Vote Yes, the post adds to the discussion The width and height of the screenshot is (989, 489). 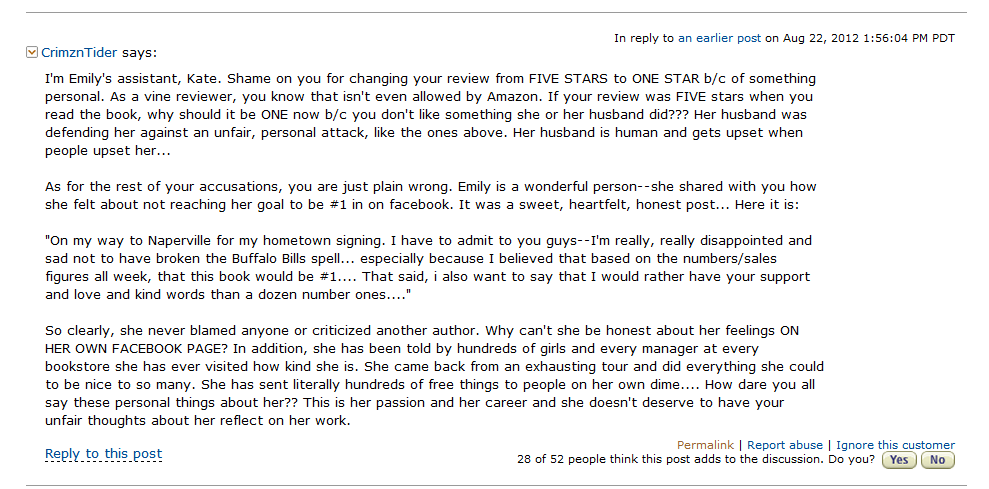click(899, 460)
